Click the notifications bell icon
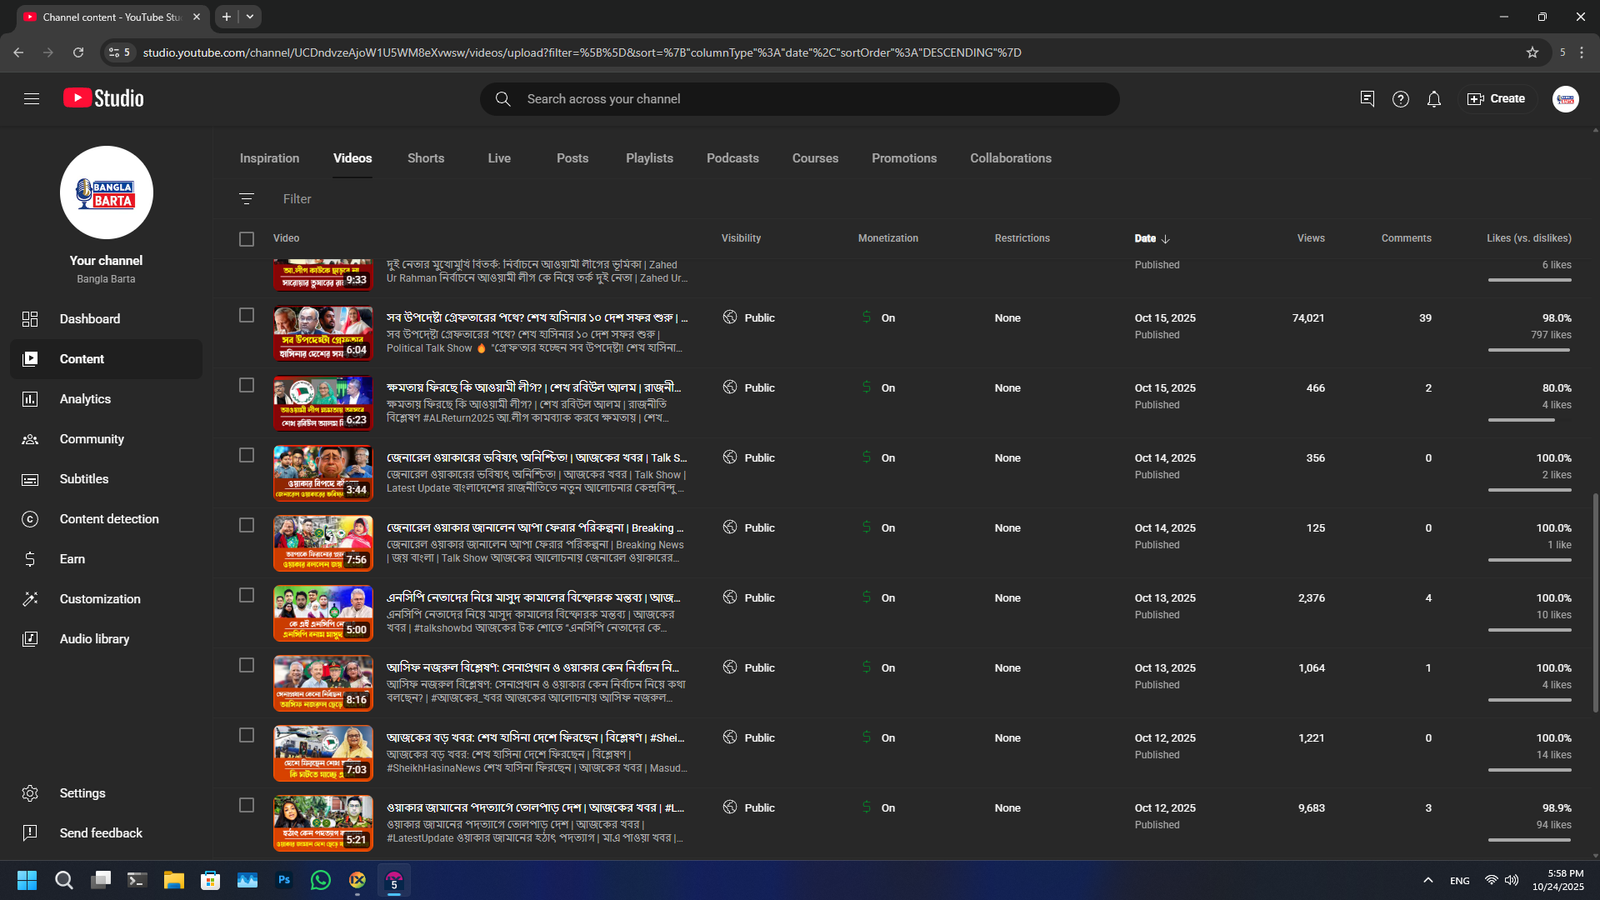1600x900 pixels. [x=1434, y=99]
